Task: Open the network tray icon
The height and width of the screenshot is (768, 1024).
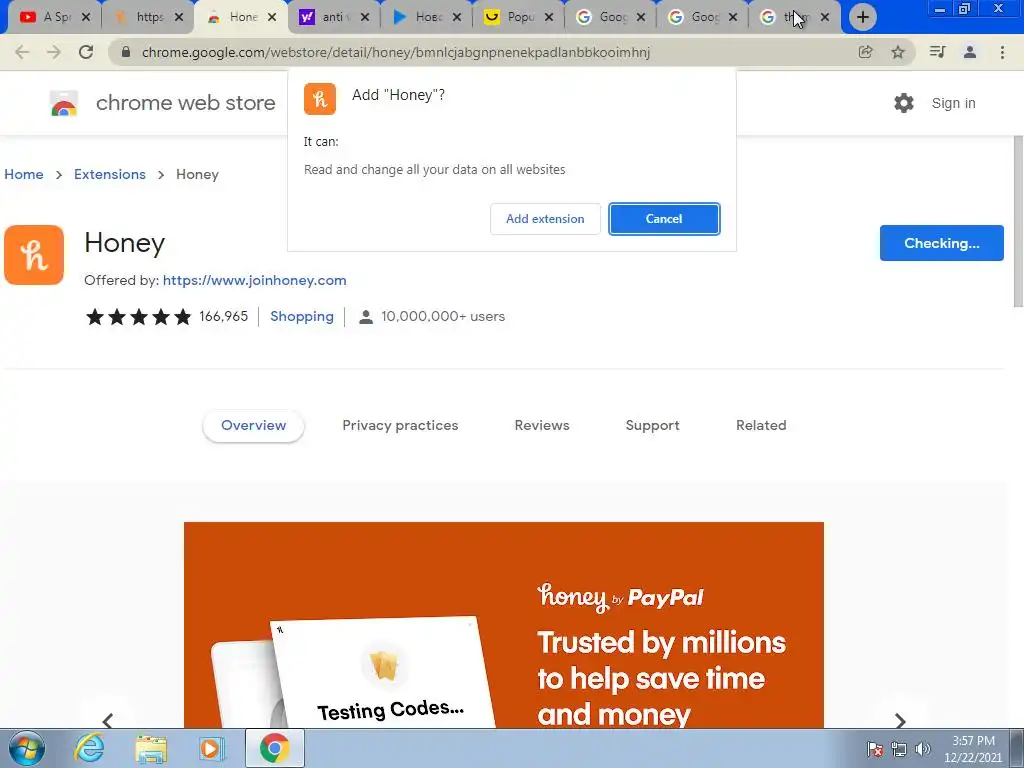Action: 899,749
